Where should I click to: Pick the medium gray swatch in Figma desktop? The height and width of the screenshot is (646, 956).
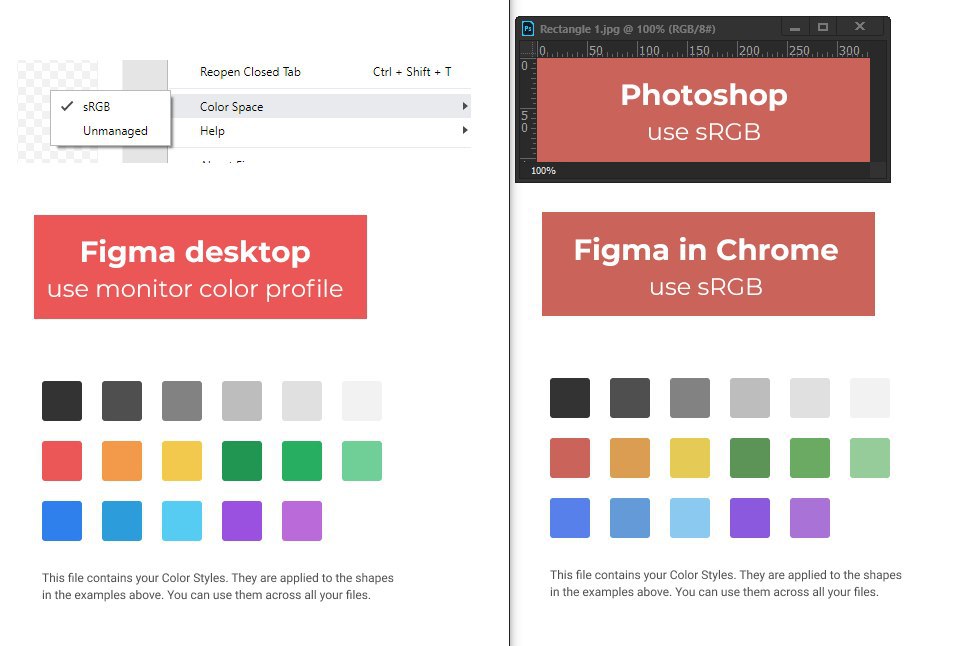pos(182,401)
